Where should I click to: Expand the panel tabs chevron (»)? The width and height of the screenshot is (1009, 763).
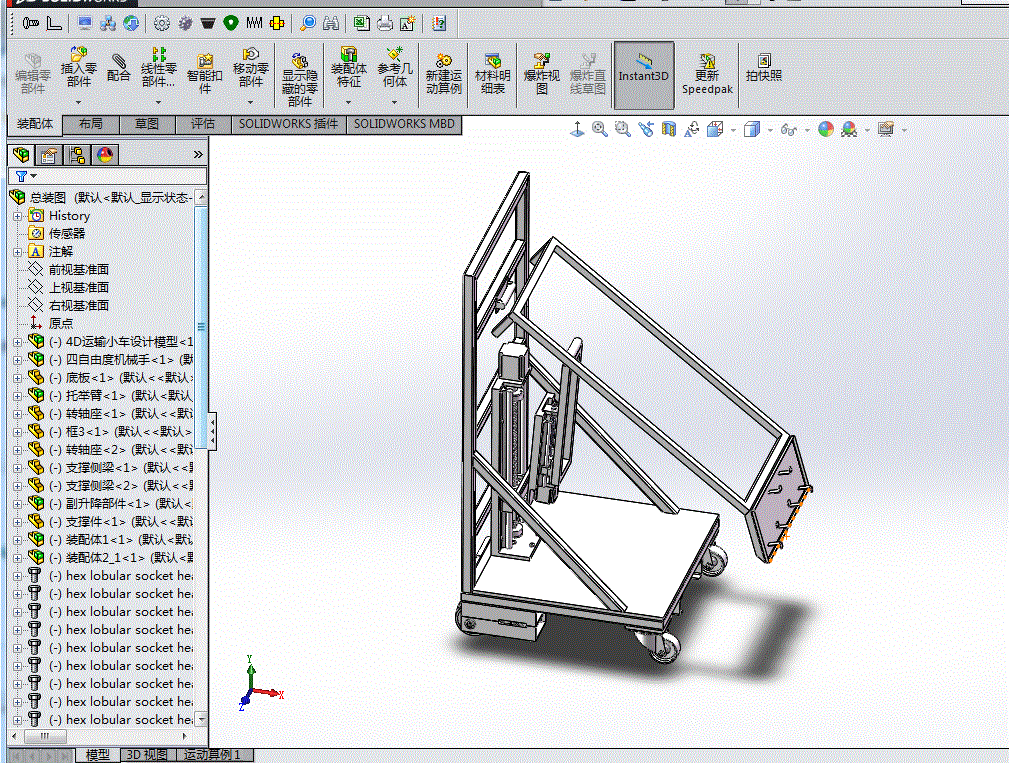point(198,154)
